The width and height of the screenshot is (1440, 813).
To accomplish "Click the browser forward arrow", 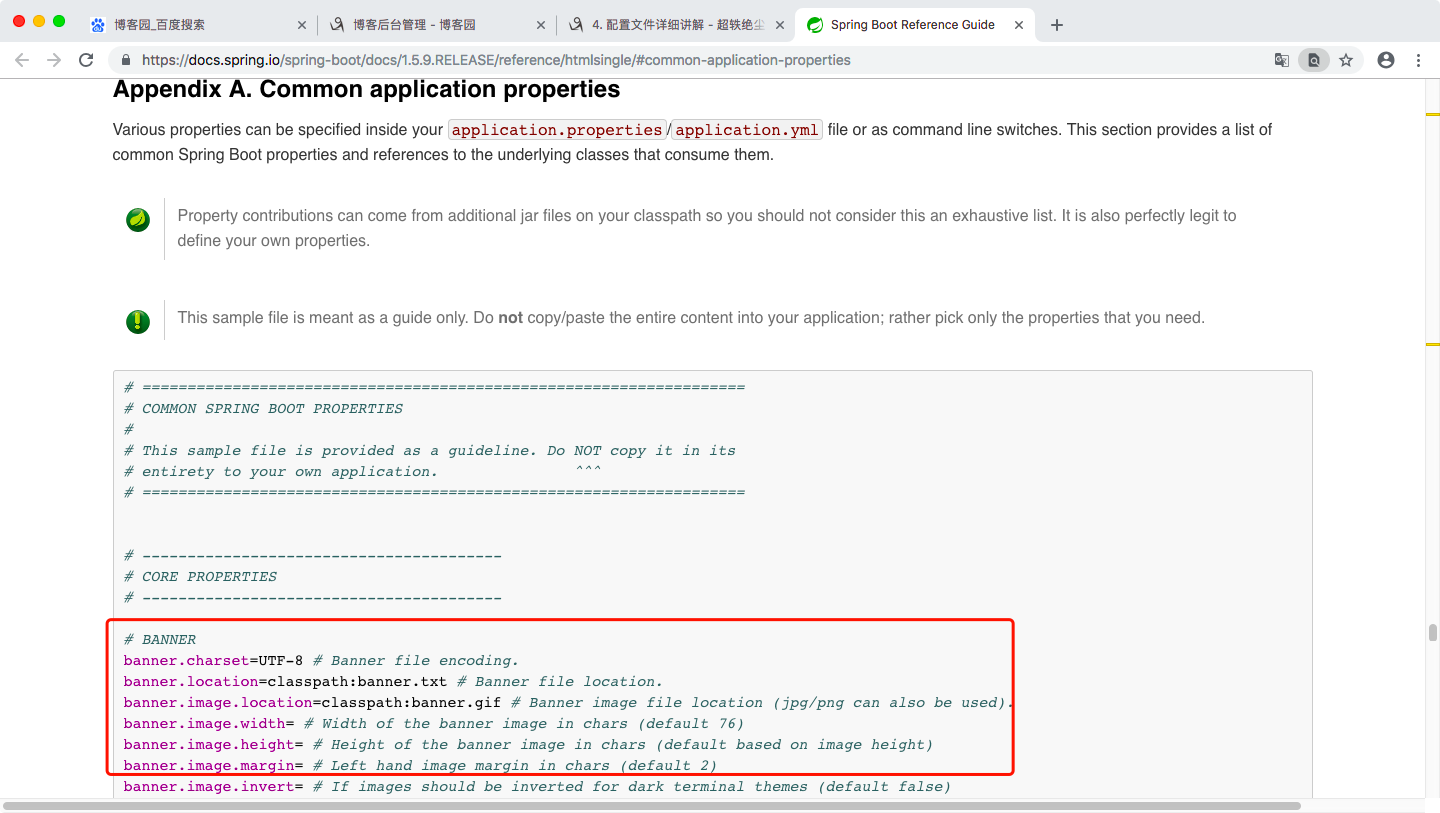I will [54, 60].
